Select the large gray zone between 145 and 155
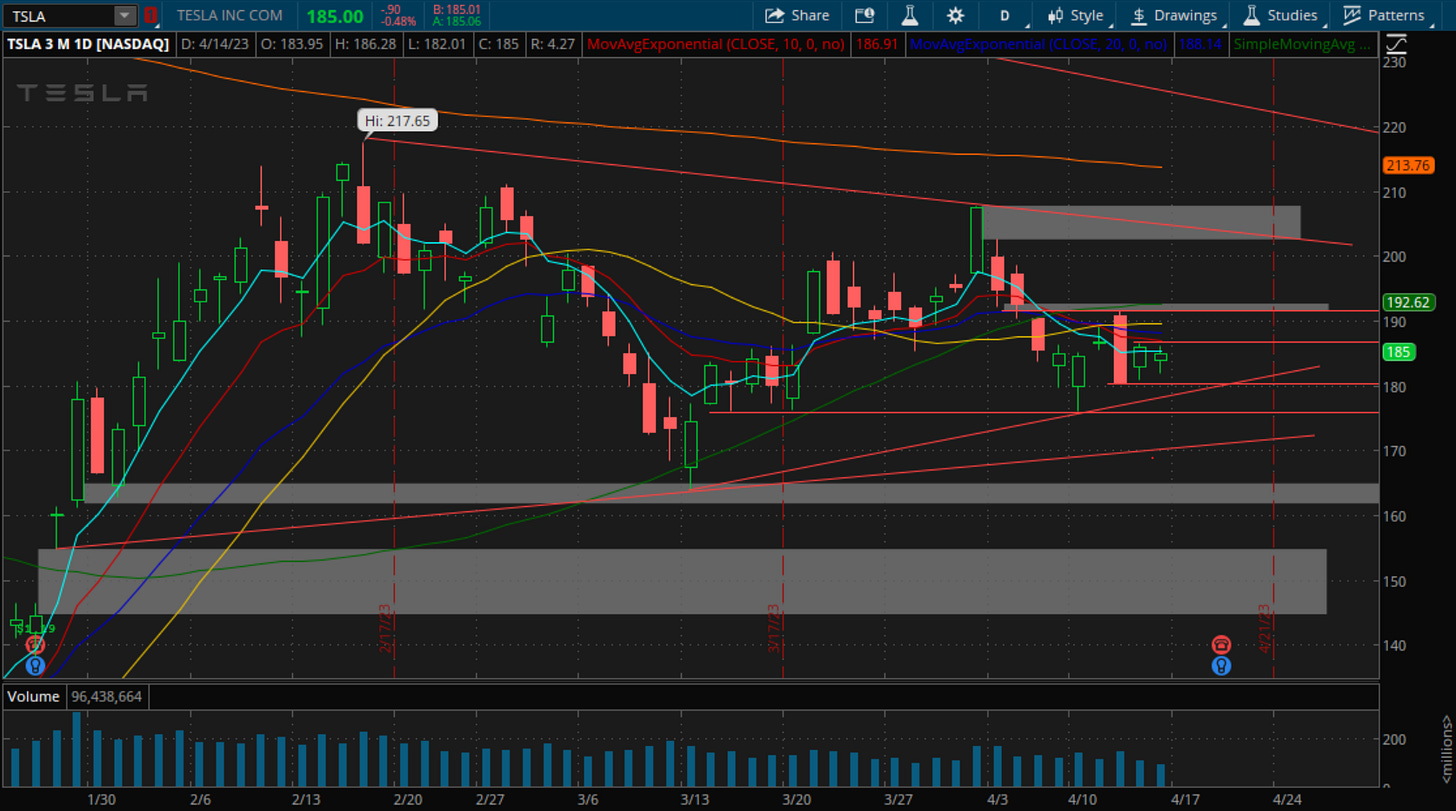The width and height of the screenshot is (1456, 811). (x=682, y=581)
